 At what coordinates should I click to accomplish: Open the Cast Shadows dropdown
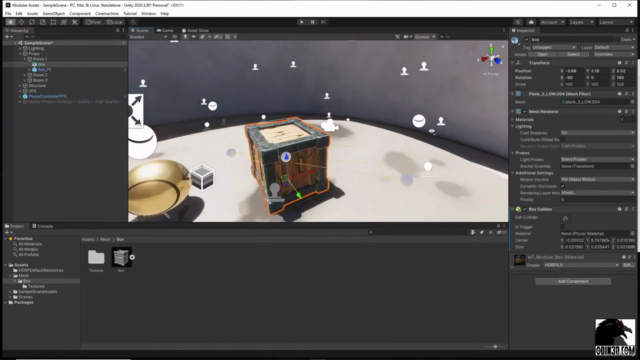tap(598, 133)
